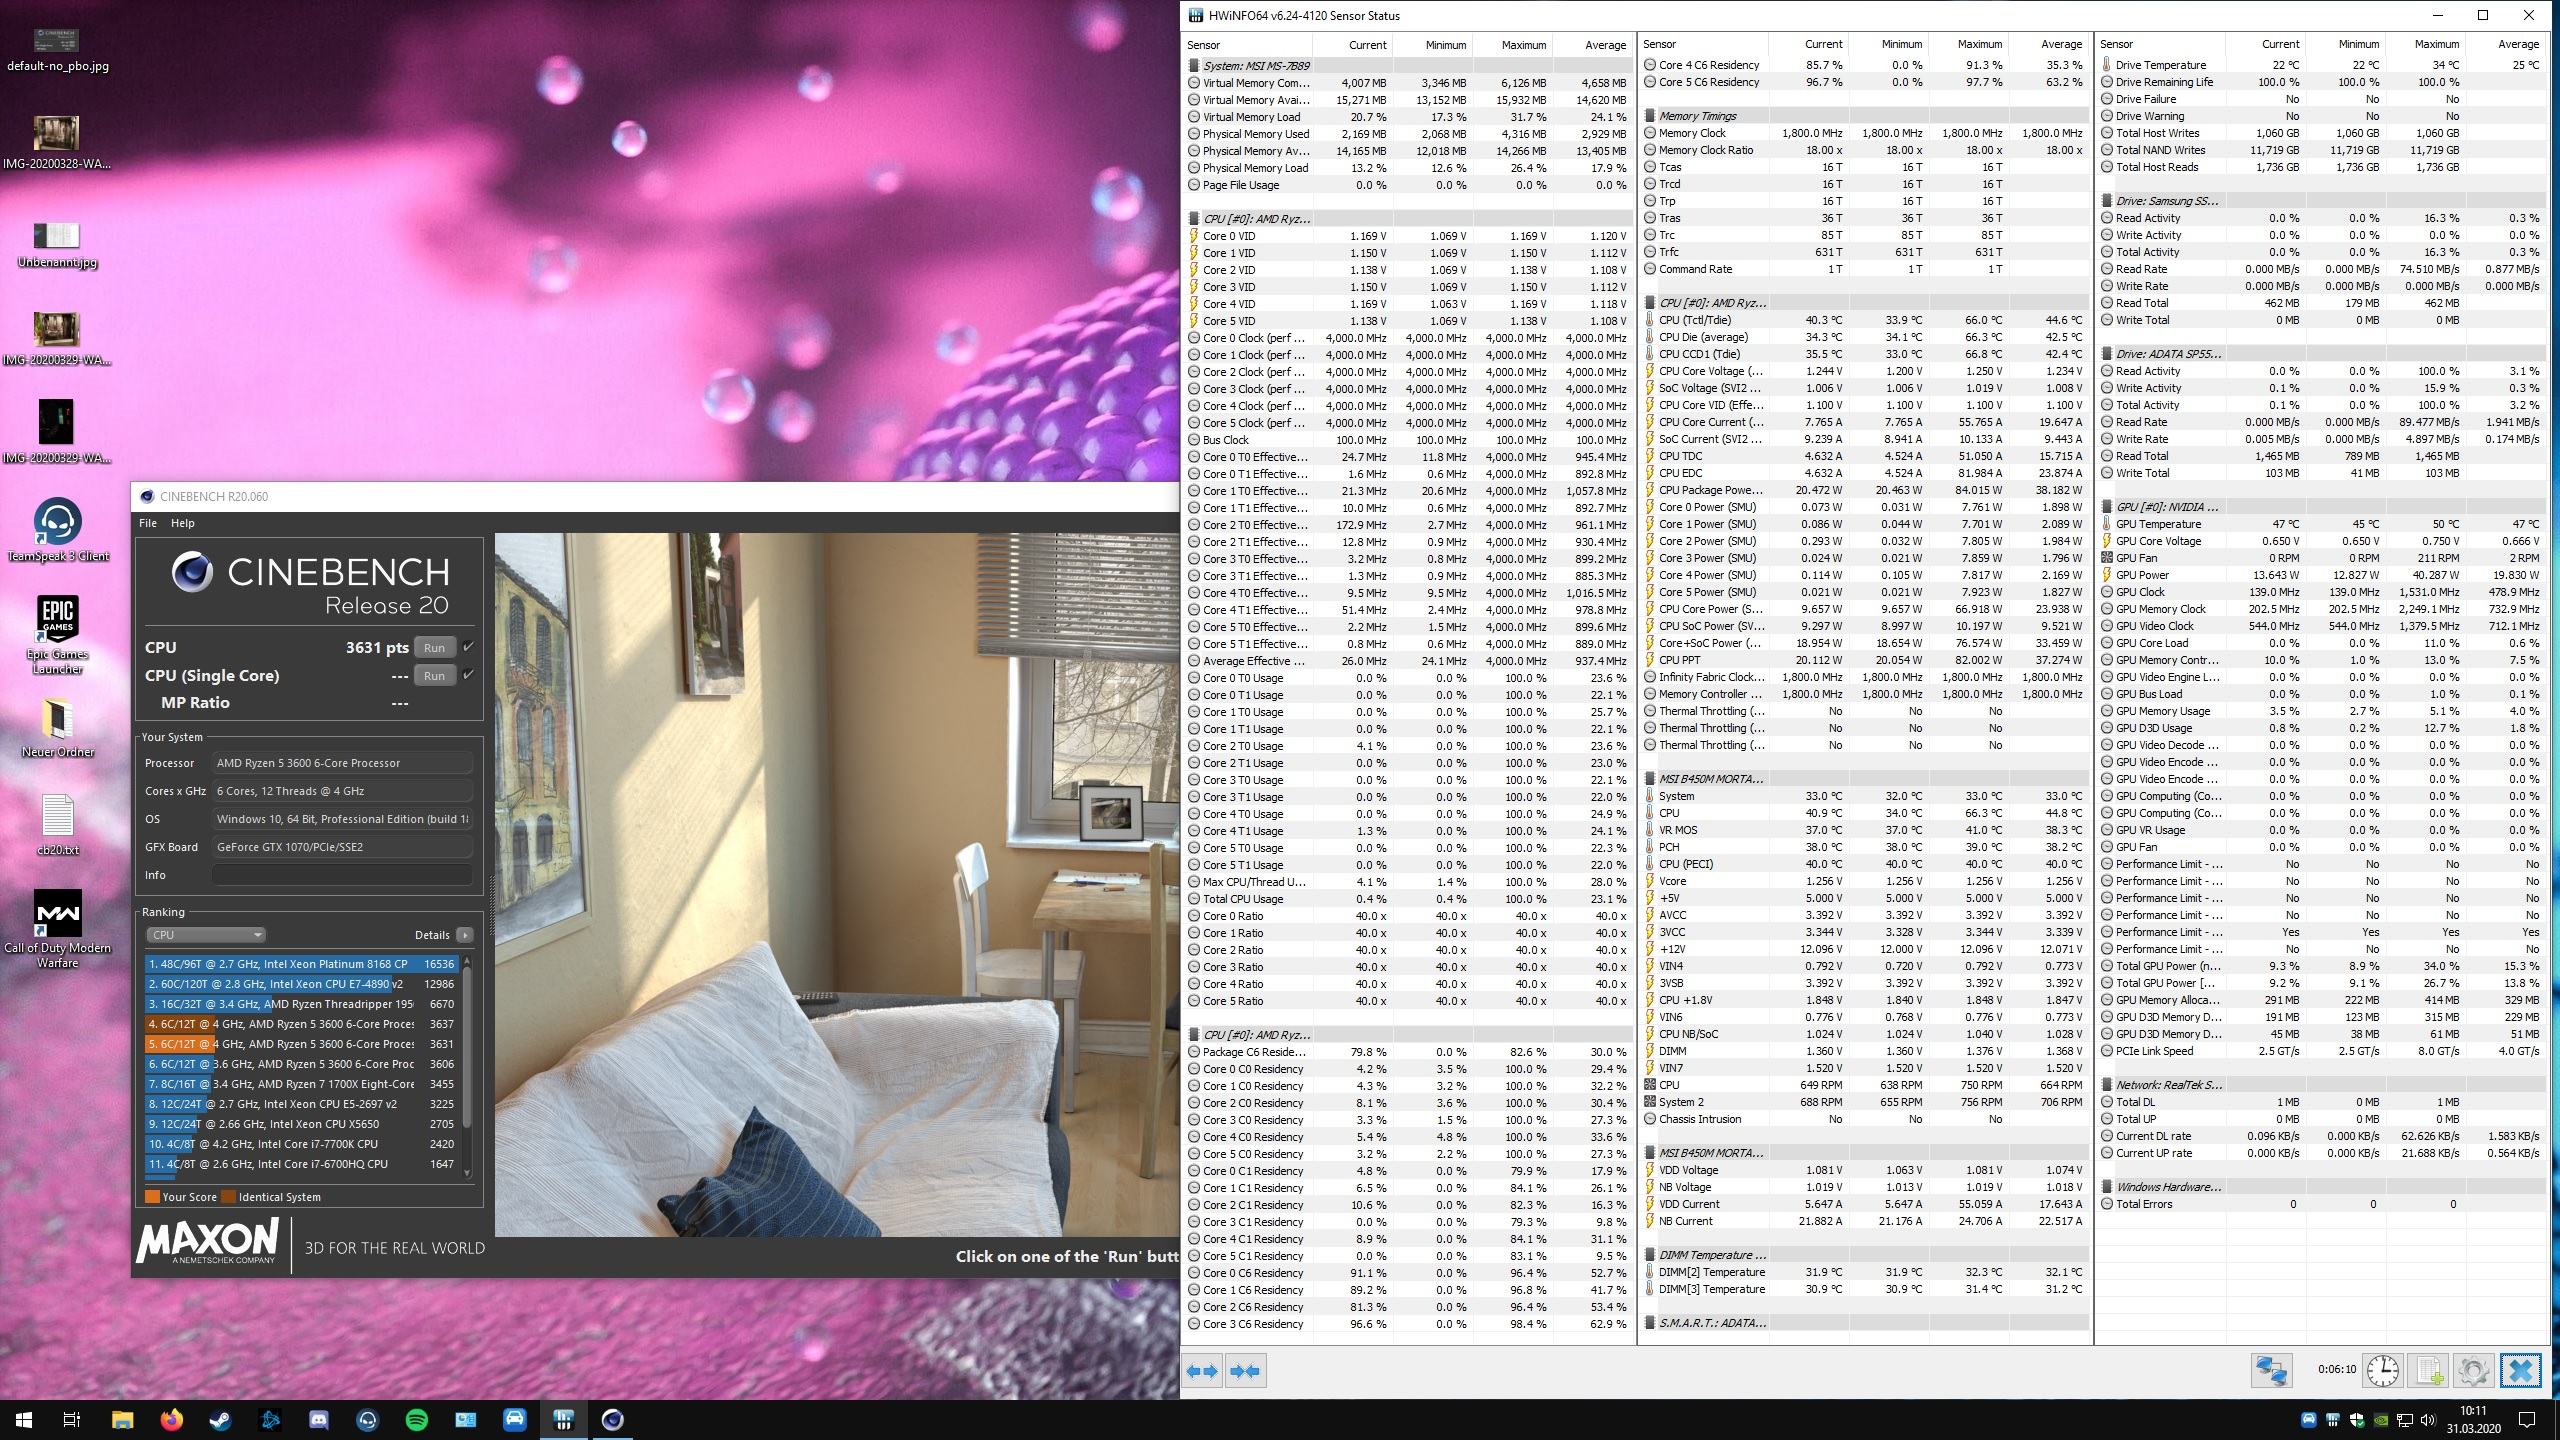Select the Neuer Ordner desktop folder
The height and width of the screenshot is (1440, 2560).
(57, 728)
